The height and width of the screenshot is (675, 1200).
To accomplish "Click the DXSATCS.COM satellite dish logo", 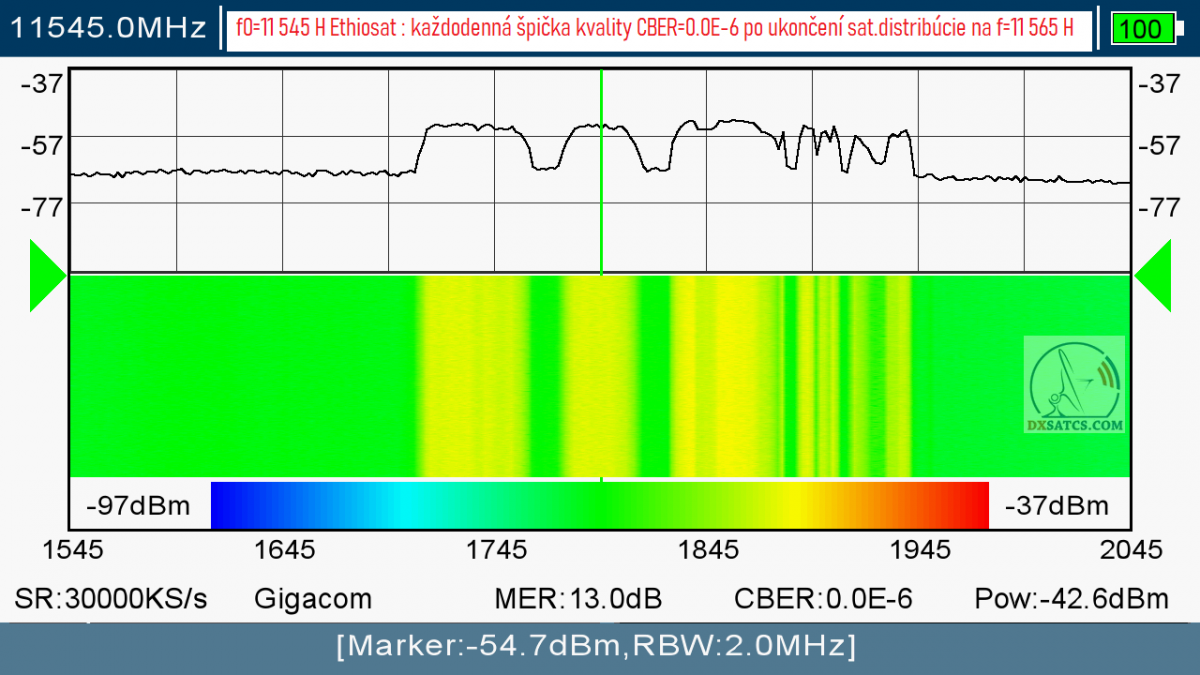I will (x=1074, y=385).
